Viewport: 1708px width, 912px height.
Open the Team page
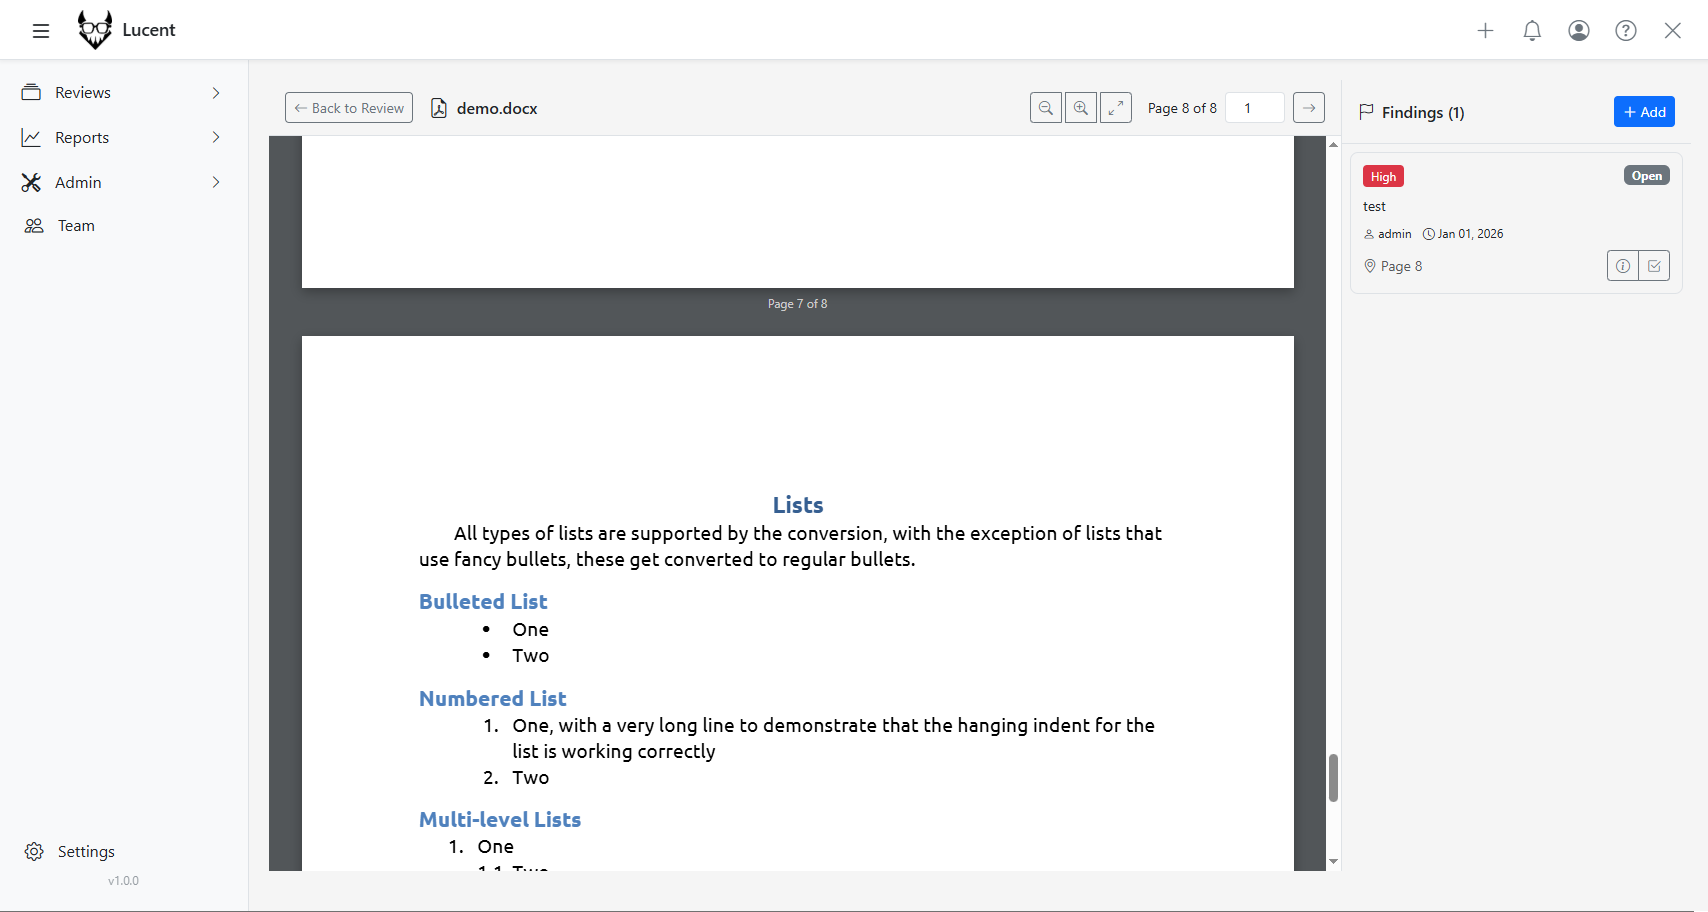tap(76, 226)
